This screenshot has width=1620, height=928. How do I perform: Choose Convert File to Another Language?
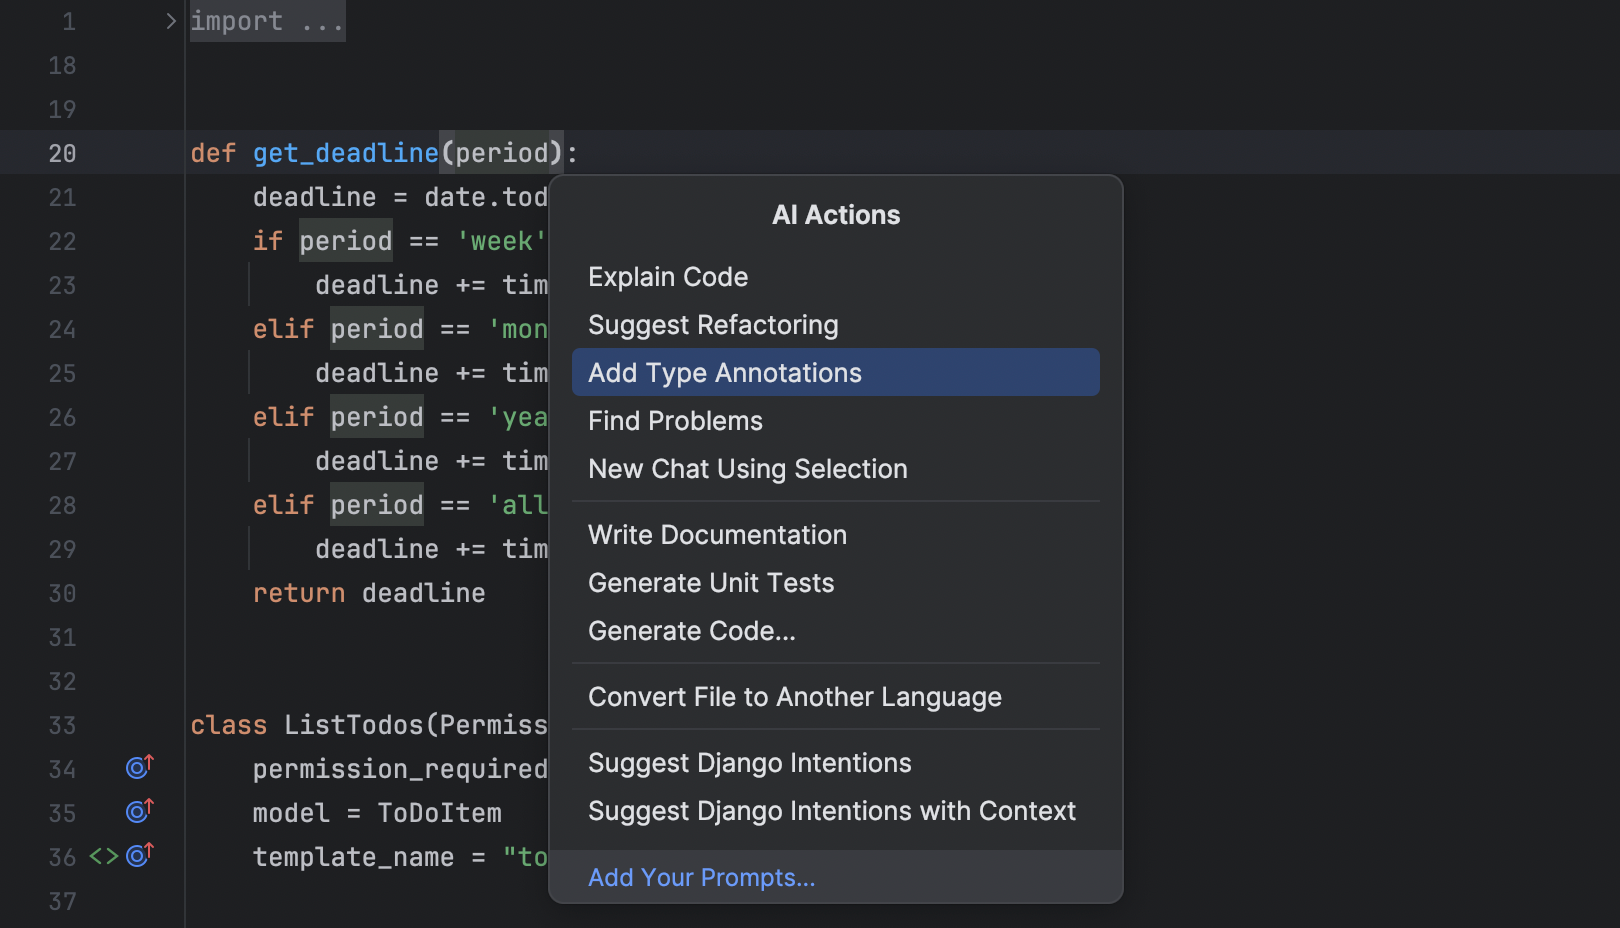(x=794, y=697)
